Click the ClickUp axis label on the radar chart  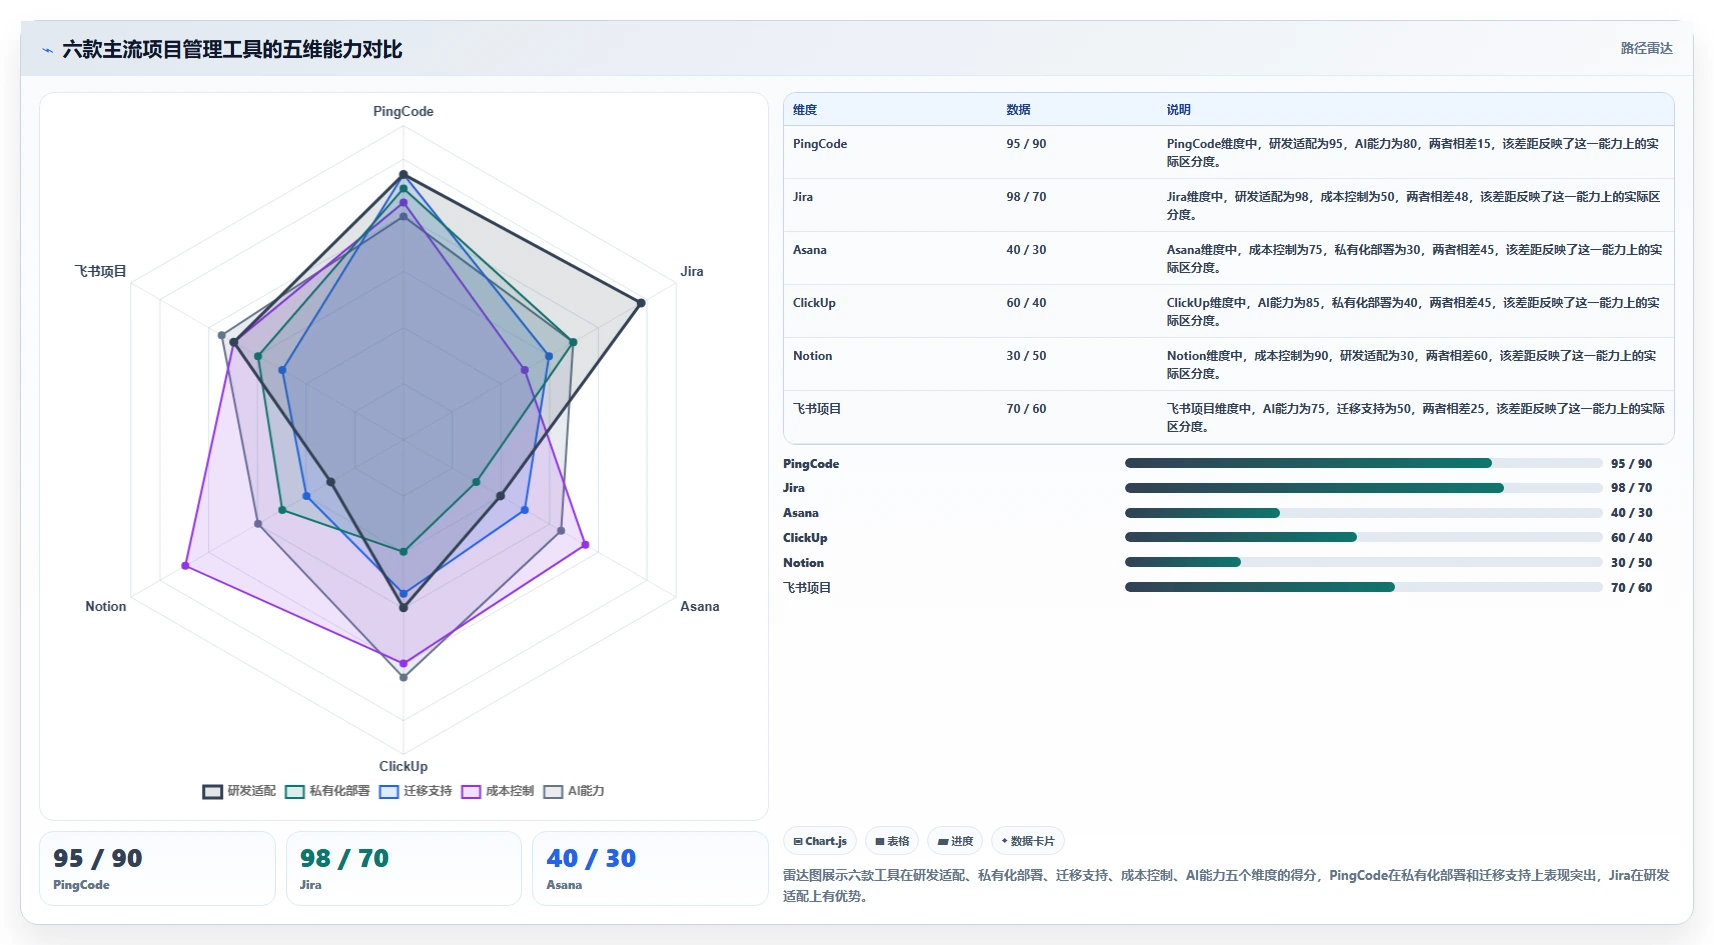coord(403,766)
